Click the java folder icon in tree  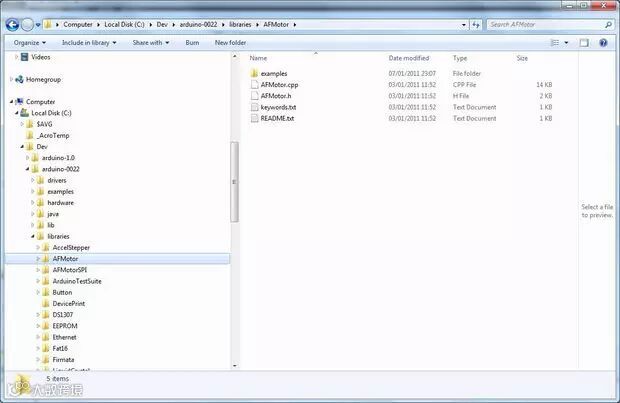(40, 214)
